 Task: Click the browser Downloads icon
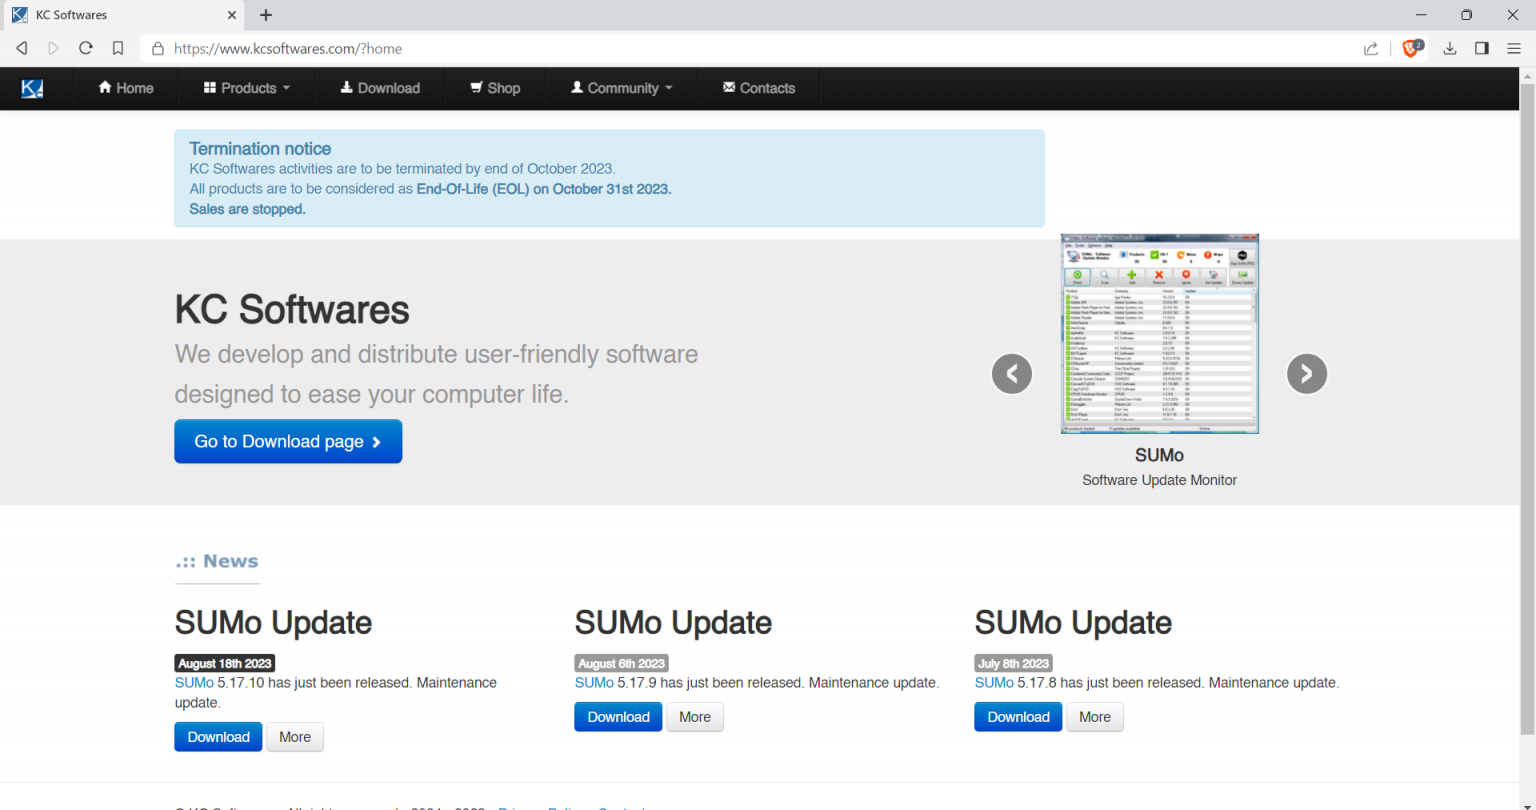tap(1449, 48)
